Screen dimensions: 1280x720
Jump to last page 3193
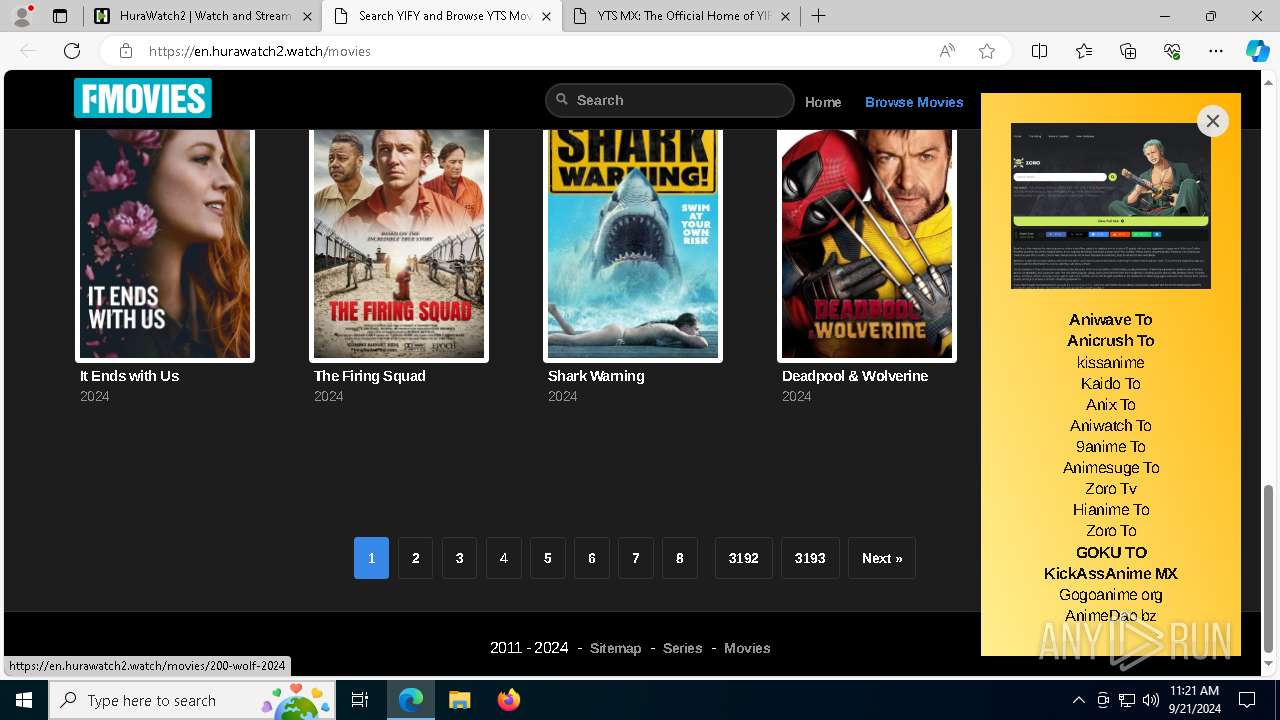click(810, 558)
